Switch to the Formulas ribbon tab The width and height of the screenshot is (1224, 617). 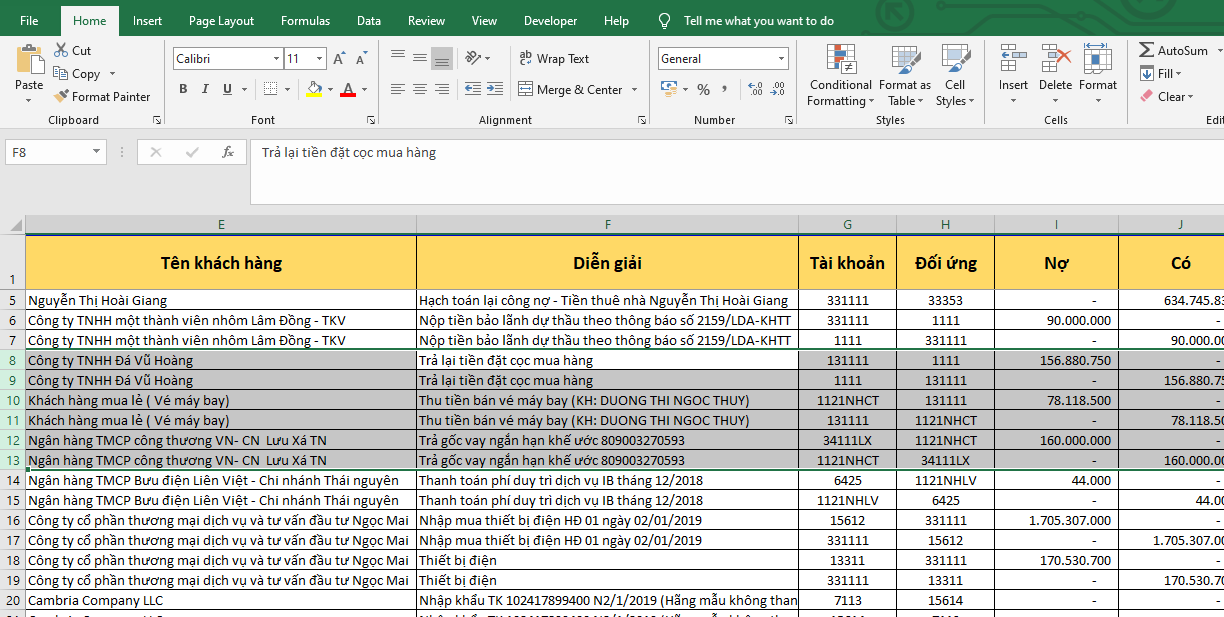305,21
